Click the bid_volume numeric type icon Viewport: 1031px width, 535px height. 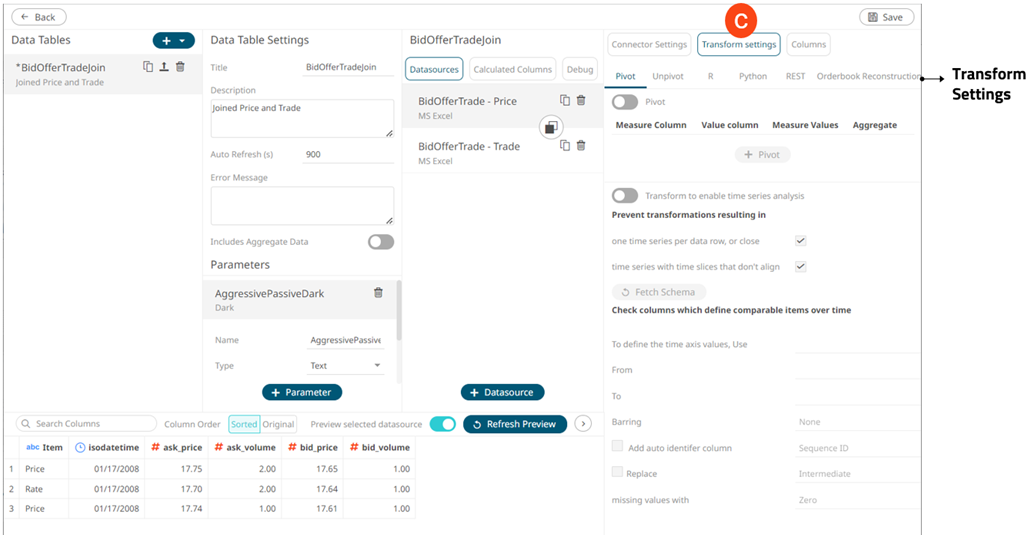tap(354, 447)
